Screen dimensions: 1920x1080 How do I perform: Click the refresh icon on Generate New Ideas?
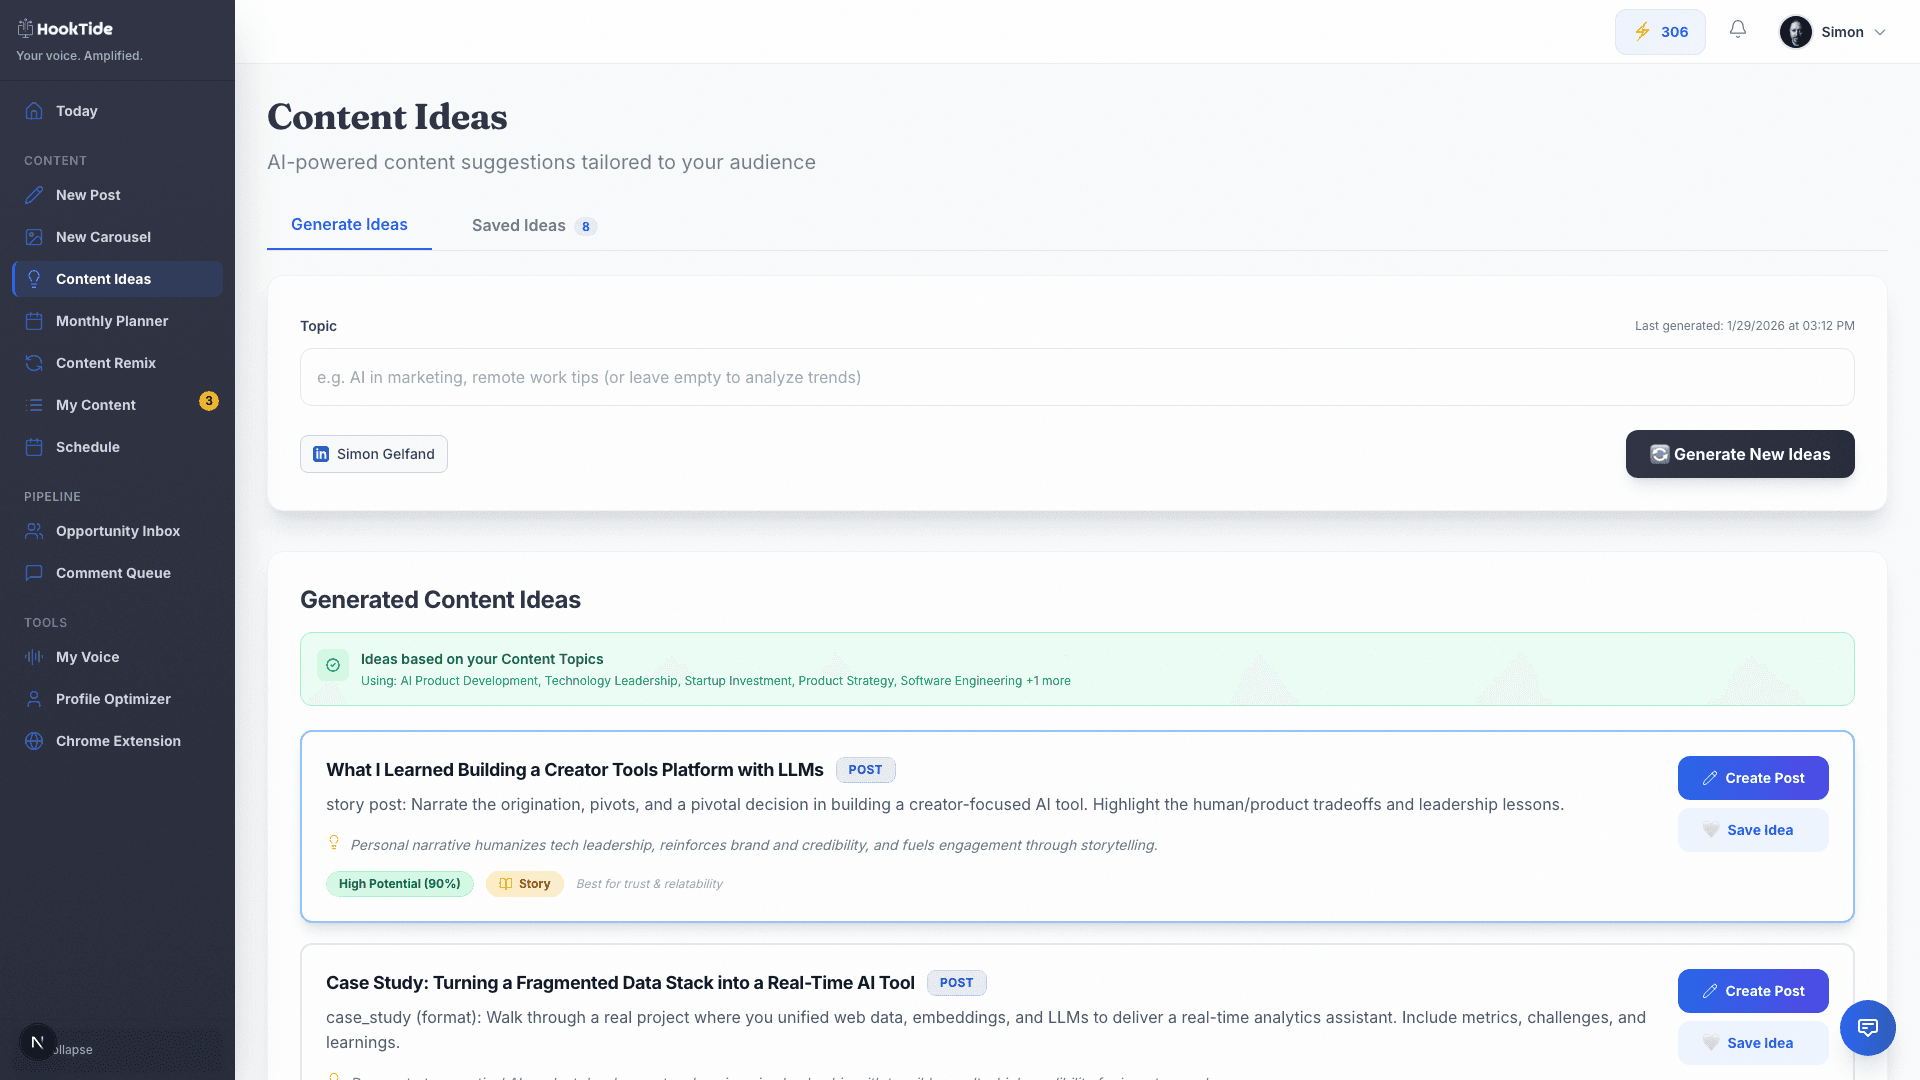[x=1660, y=454]
